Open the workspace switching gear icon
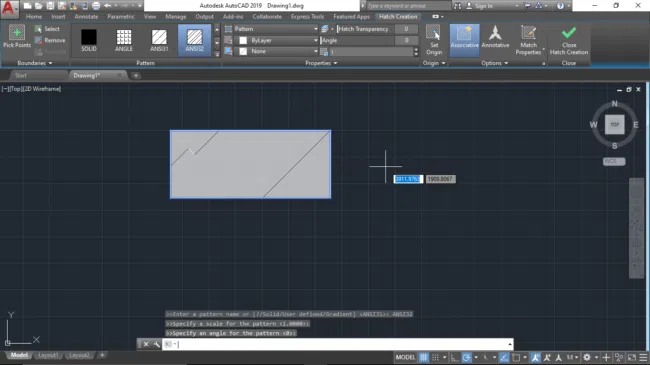Screen dimensions: 650x365 [587, 357]
